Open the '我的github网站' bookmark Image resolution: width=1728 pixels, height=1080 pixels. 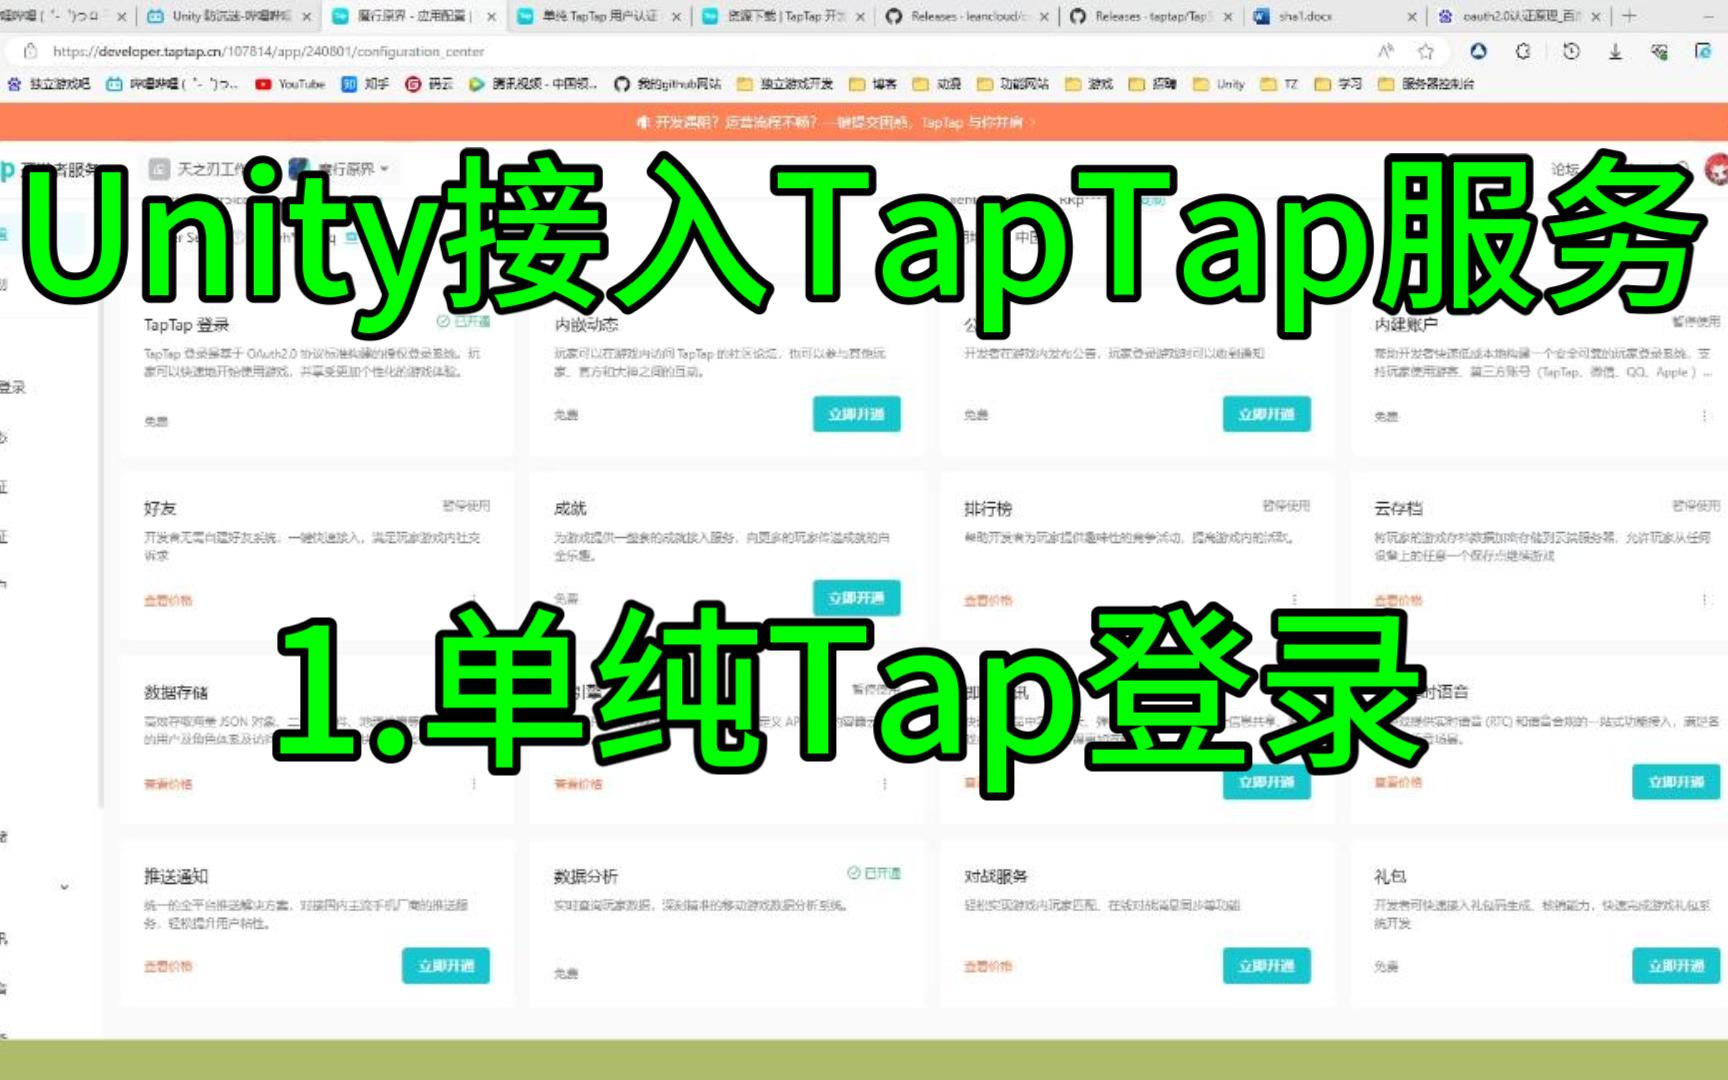[667, 84]
